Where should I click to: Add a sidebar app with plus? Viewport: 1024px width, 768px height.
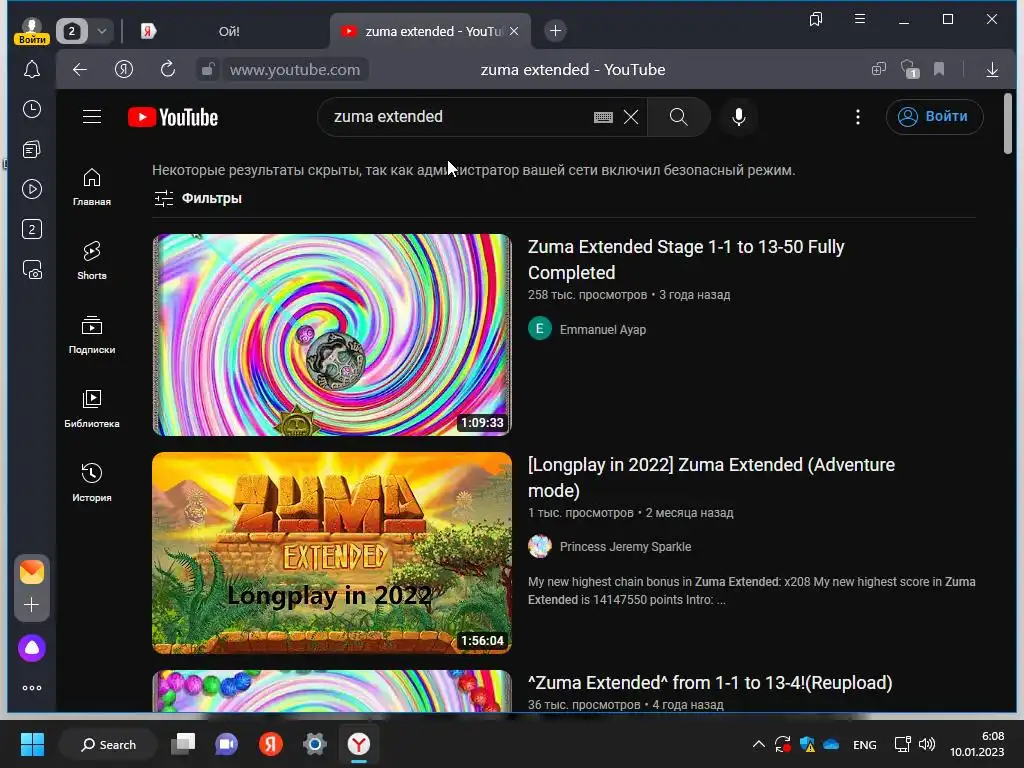31,605
